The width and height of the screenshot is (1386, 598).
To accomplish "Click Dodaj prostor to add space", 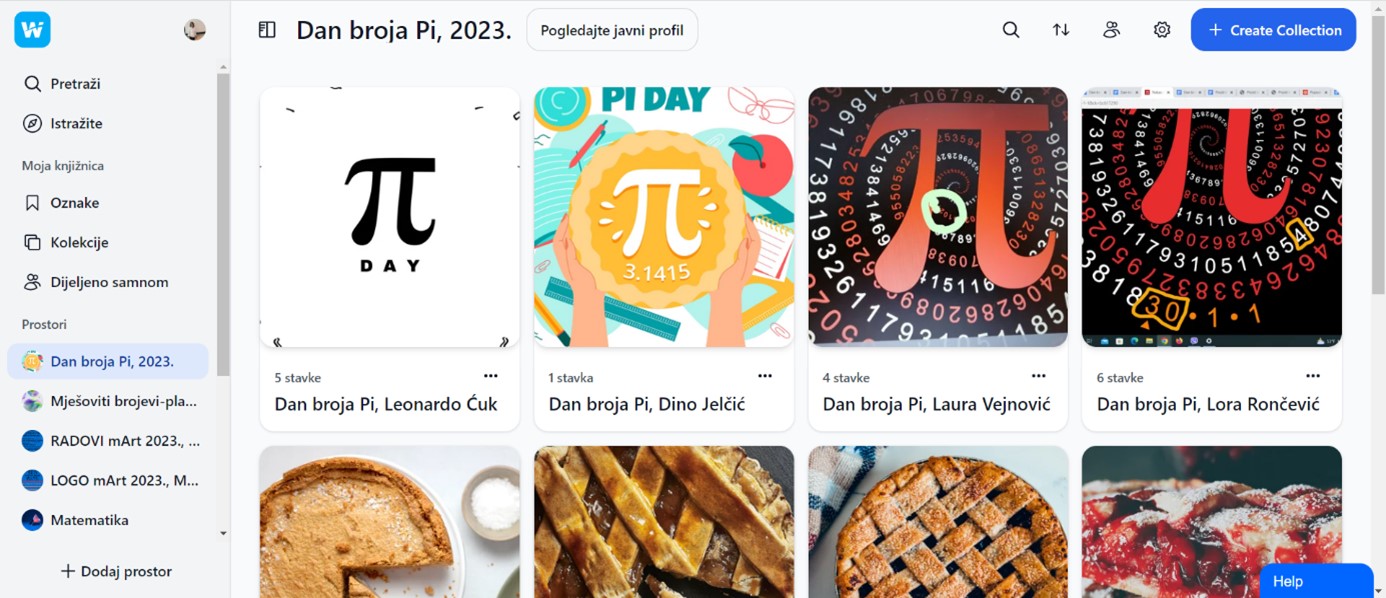I will click(116, 571).
